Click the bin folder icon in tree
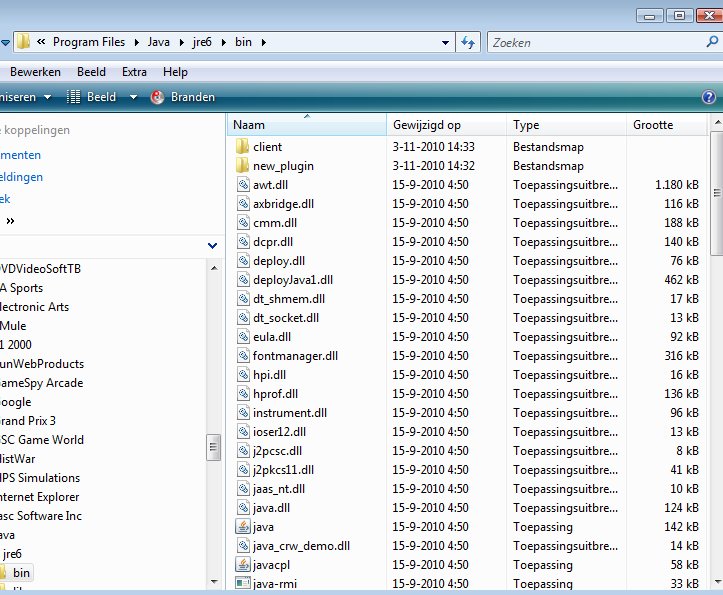723x595 pixels. [x=3, y=572]
